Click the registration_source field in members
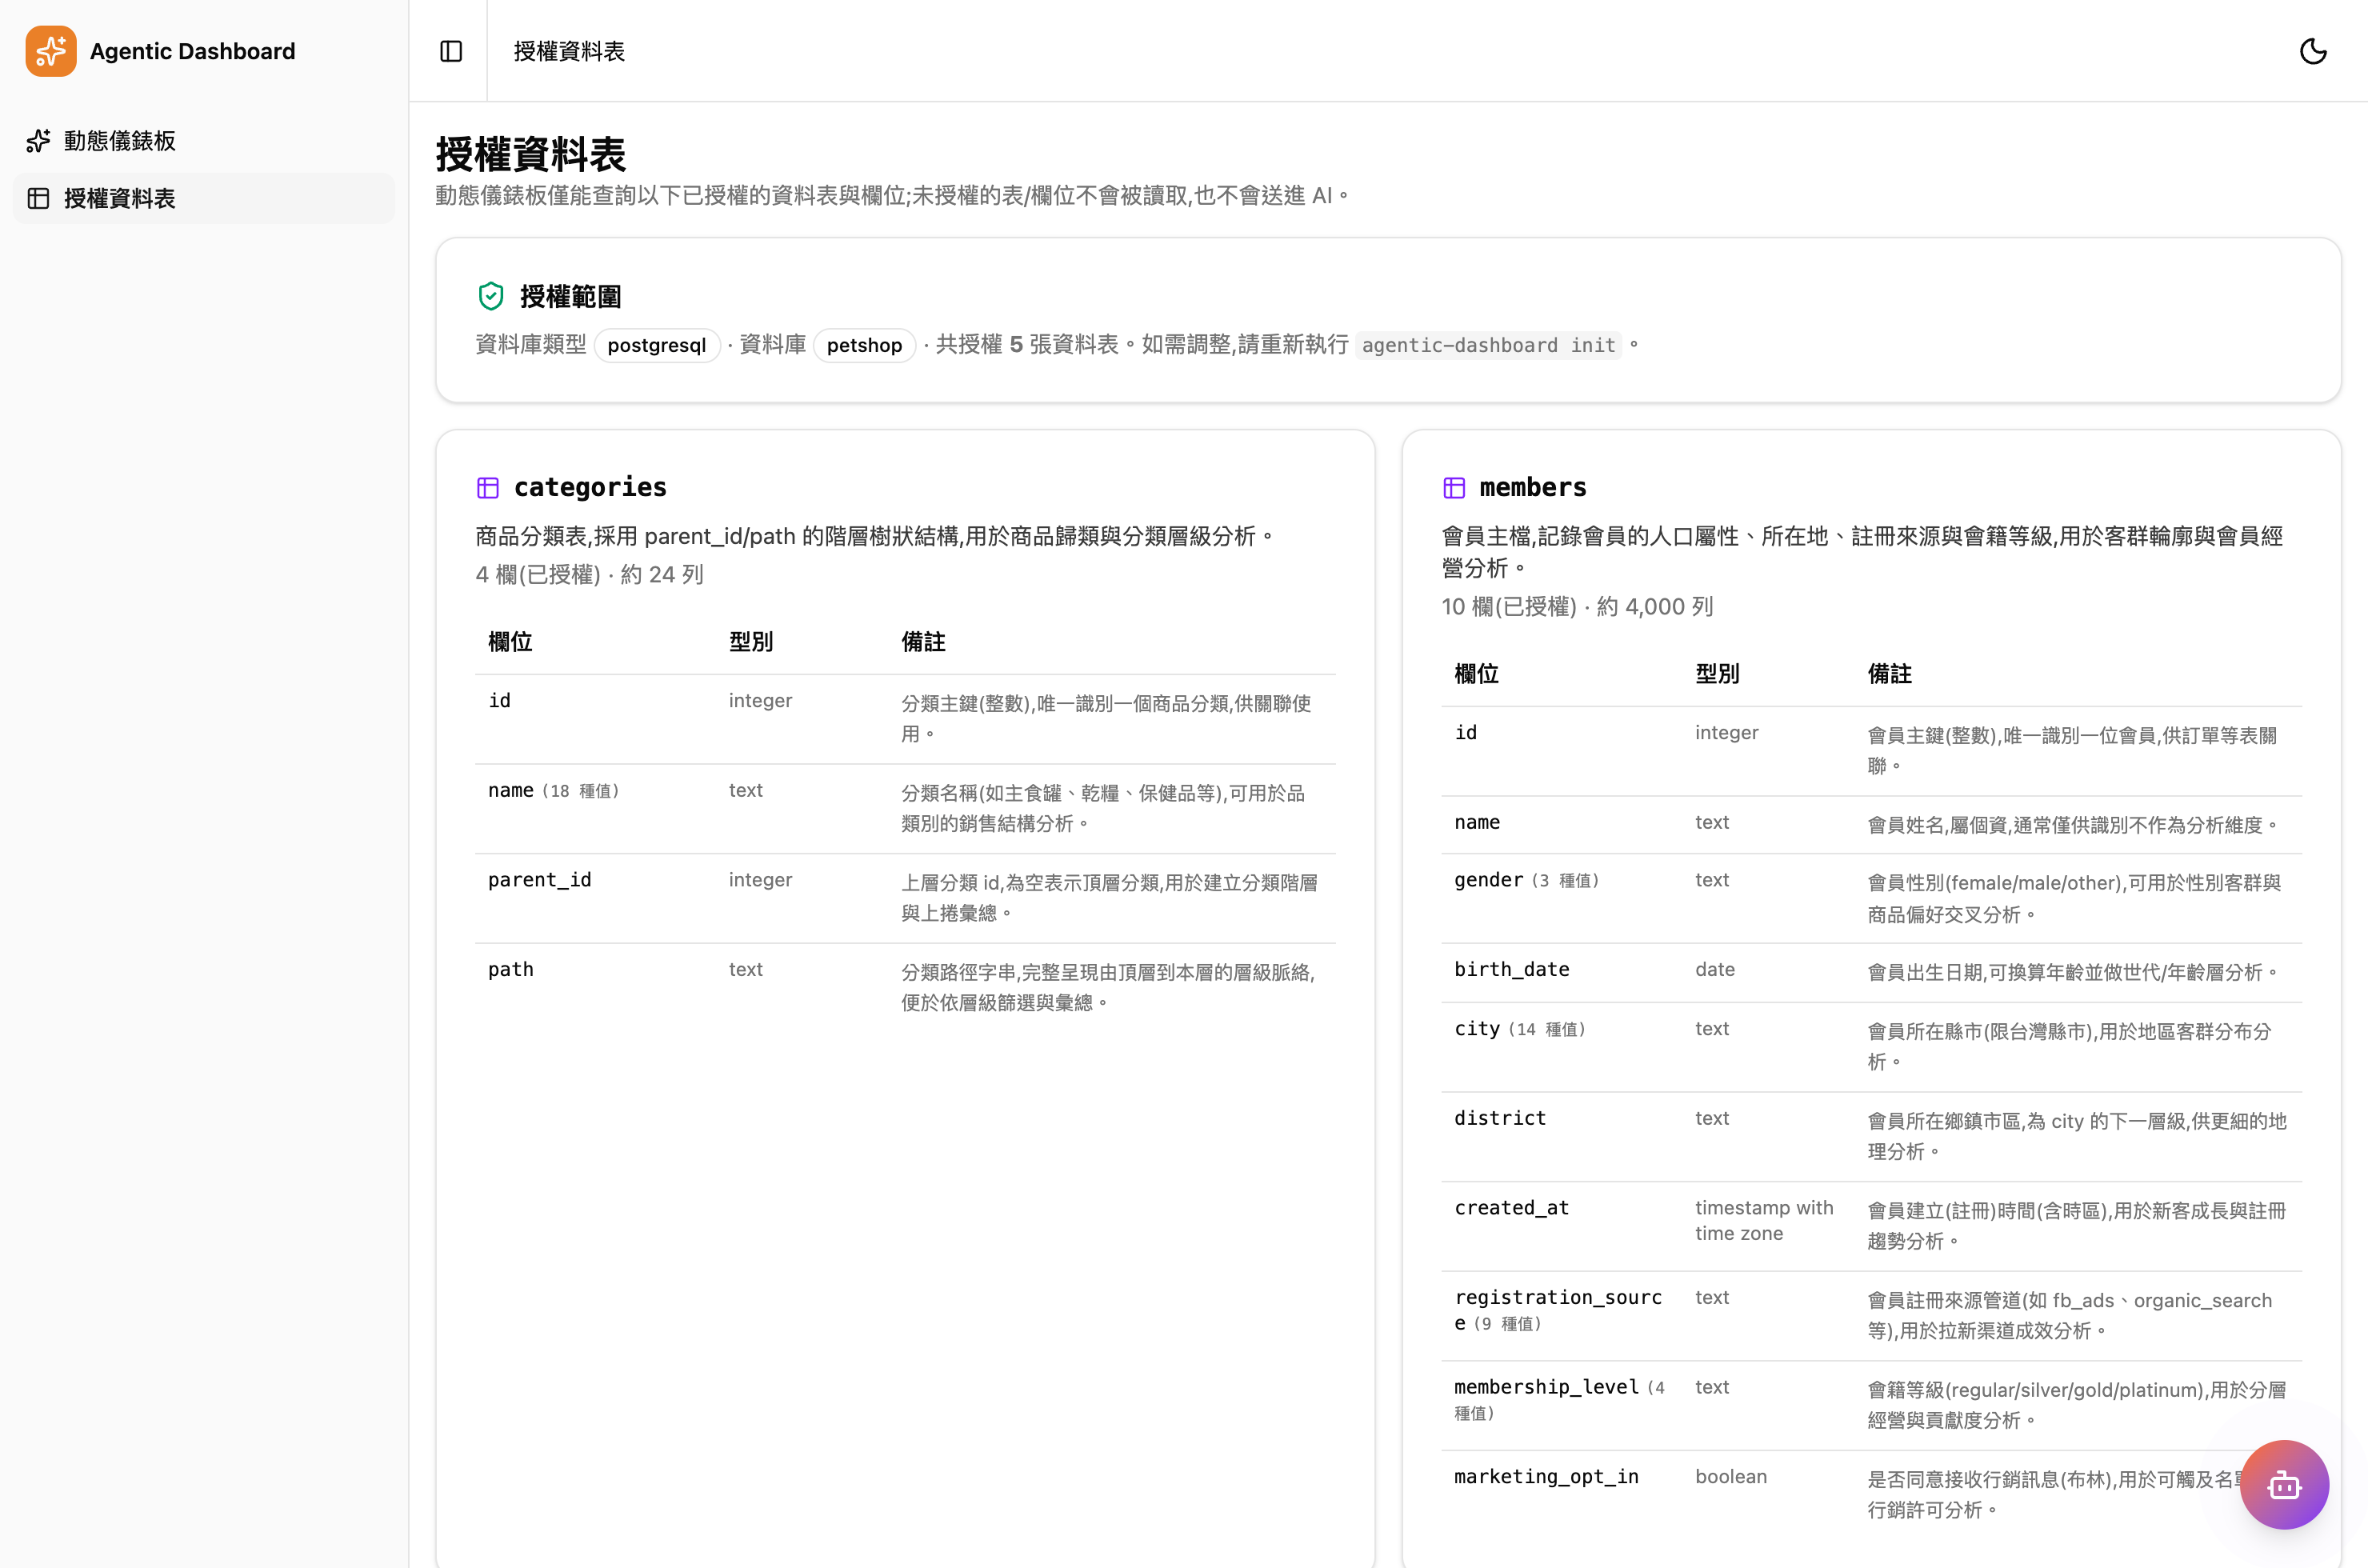The image size is (2368, 1568). coord(1558,1310)
